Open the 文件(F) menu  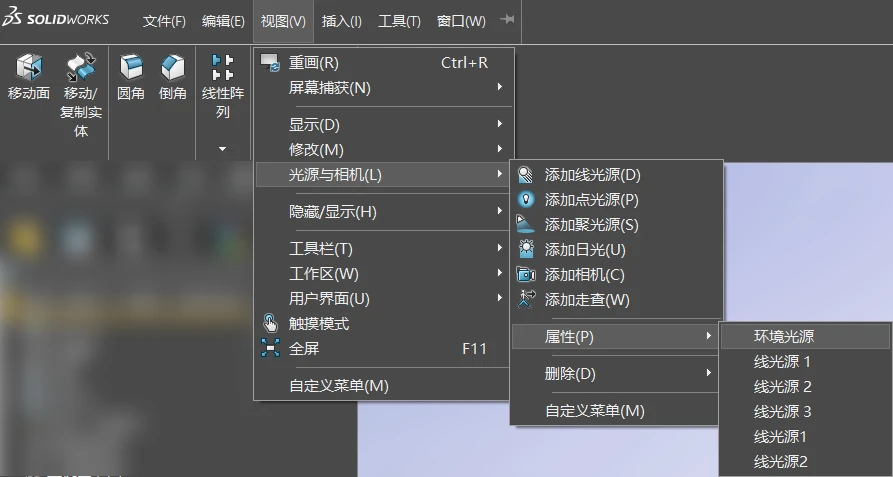(164, 21)
